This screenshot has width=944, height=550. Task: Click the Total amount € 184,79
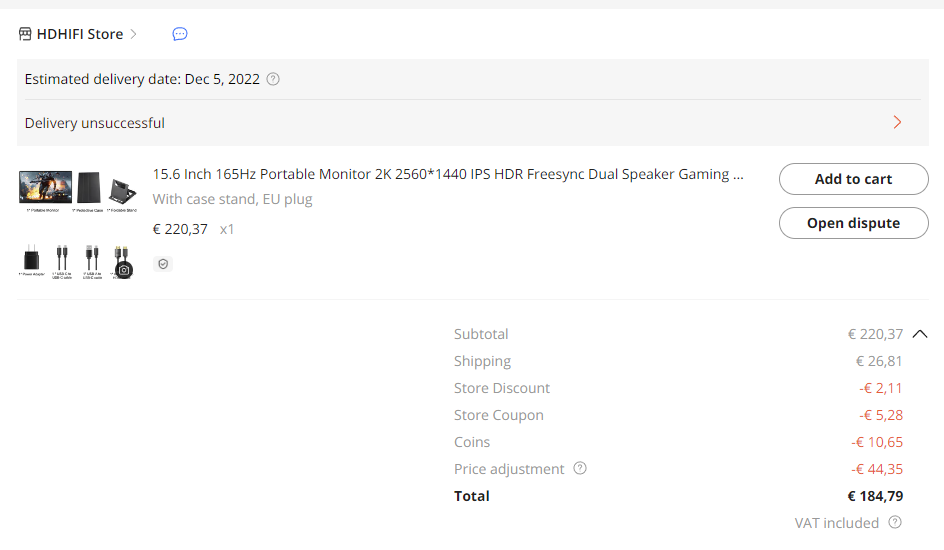[x=875, y=496]
